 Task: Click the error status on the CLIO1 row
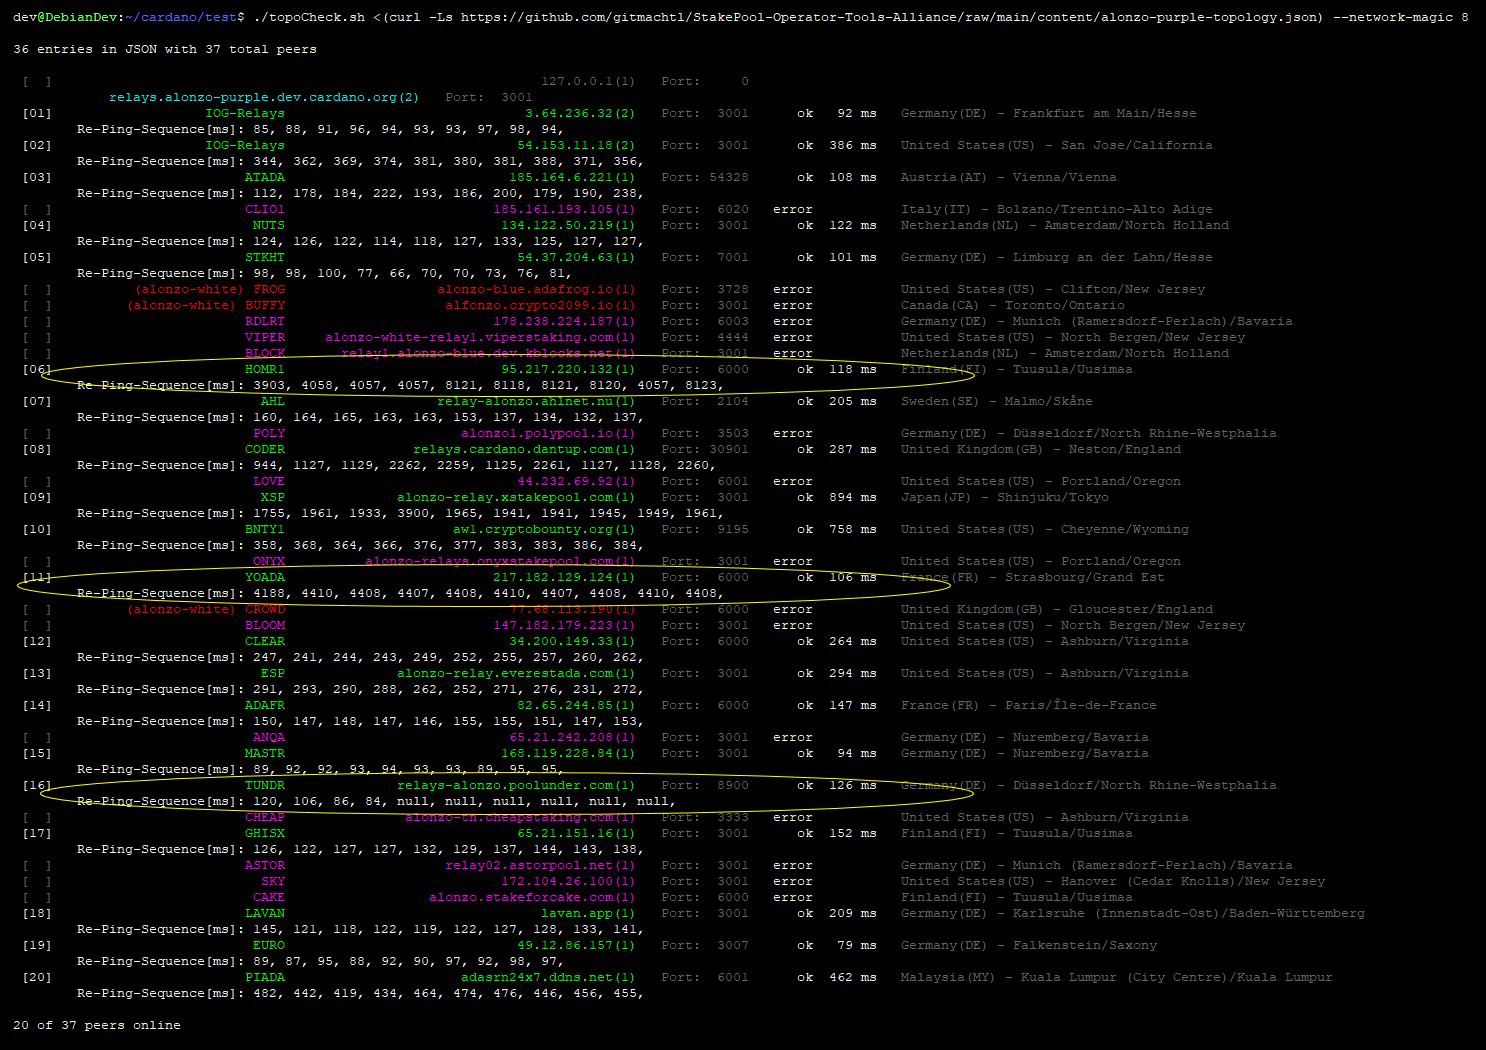792,209
